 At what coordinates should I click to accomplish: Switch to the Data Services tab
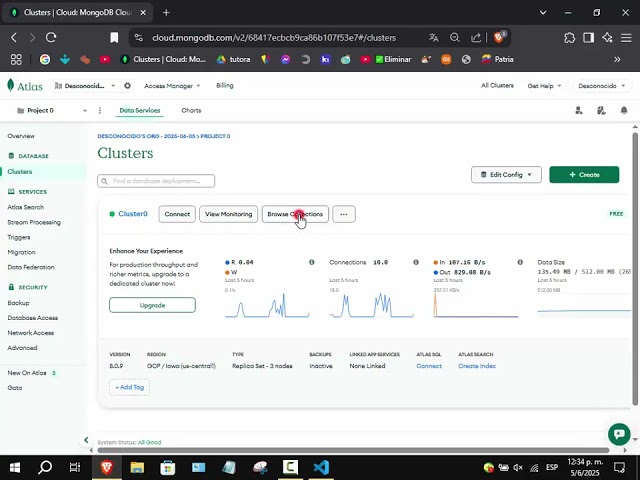[140, 111]
